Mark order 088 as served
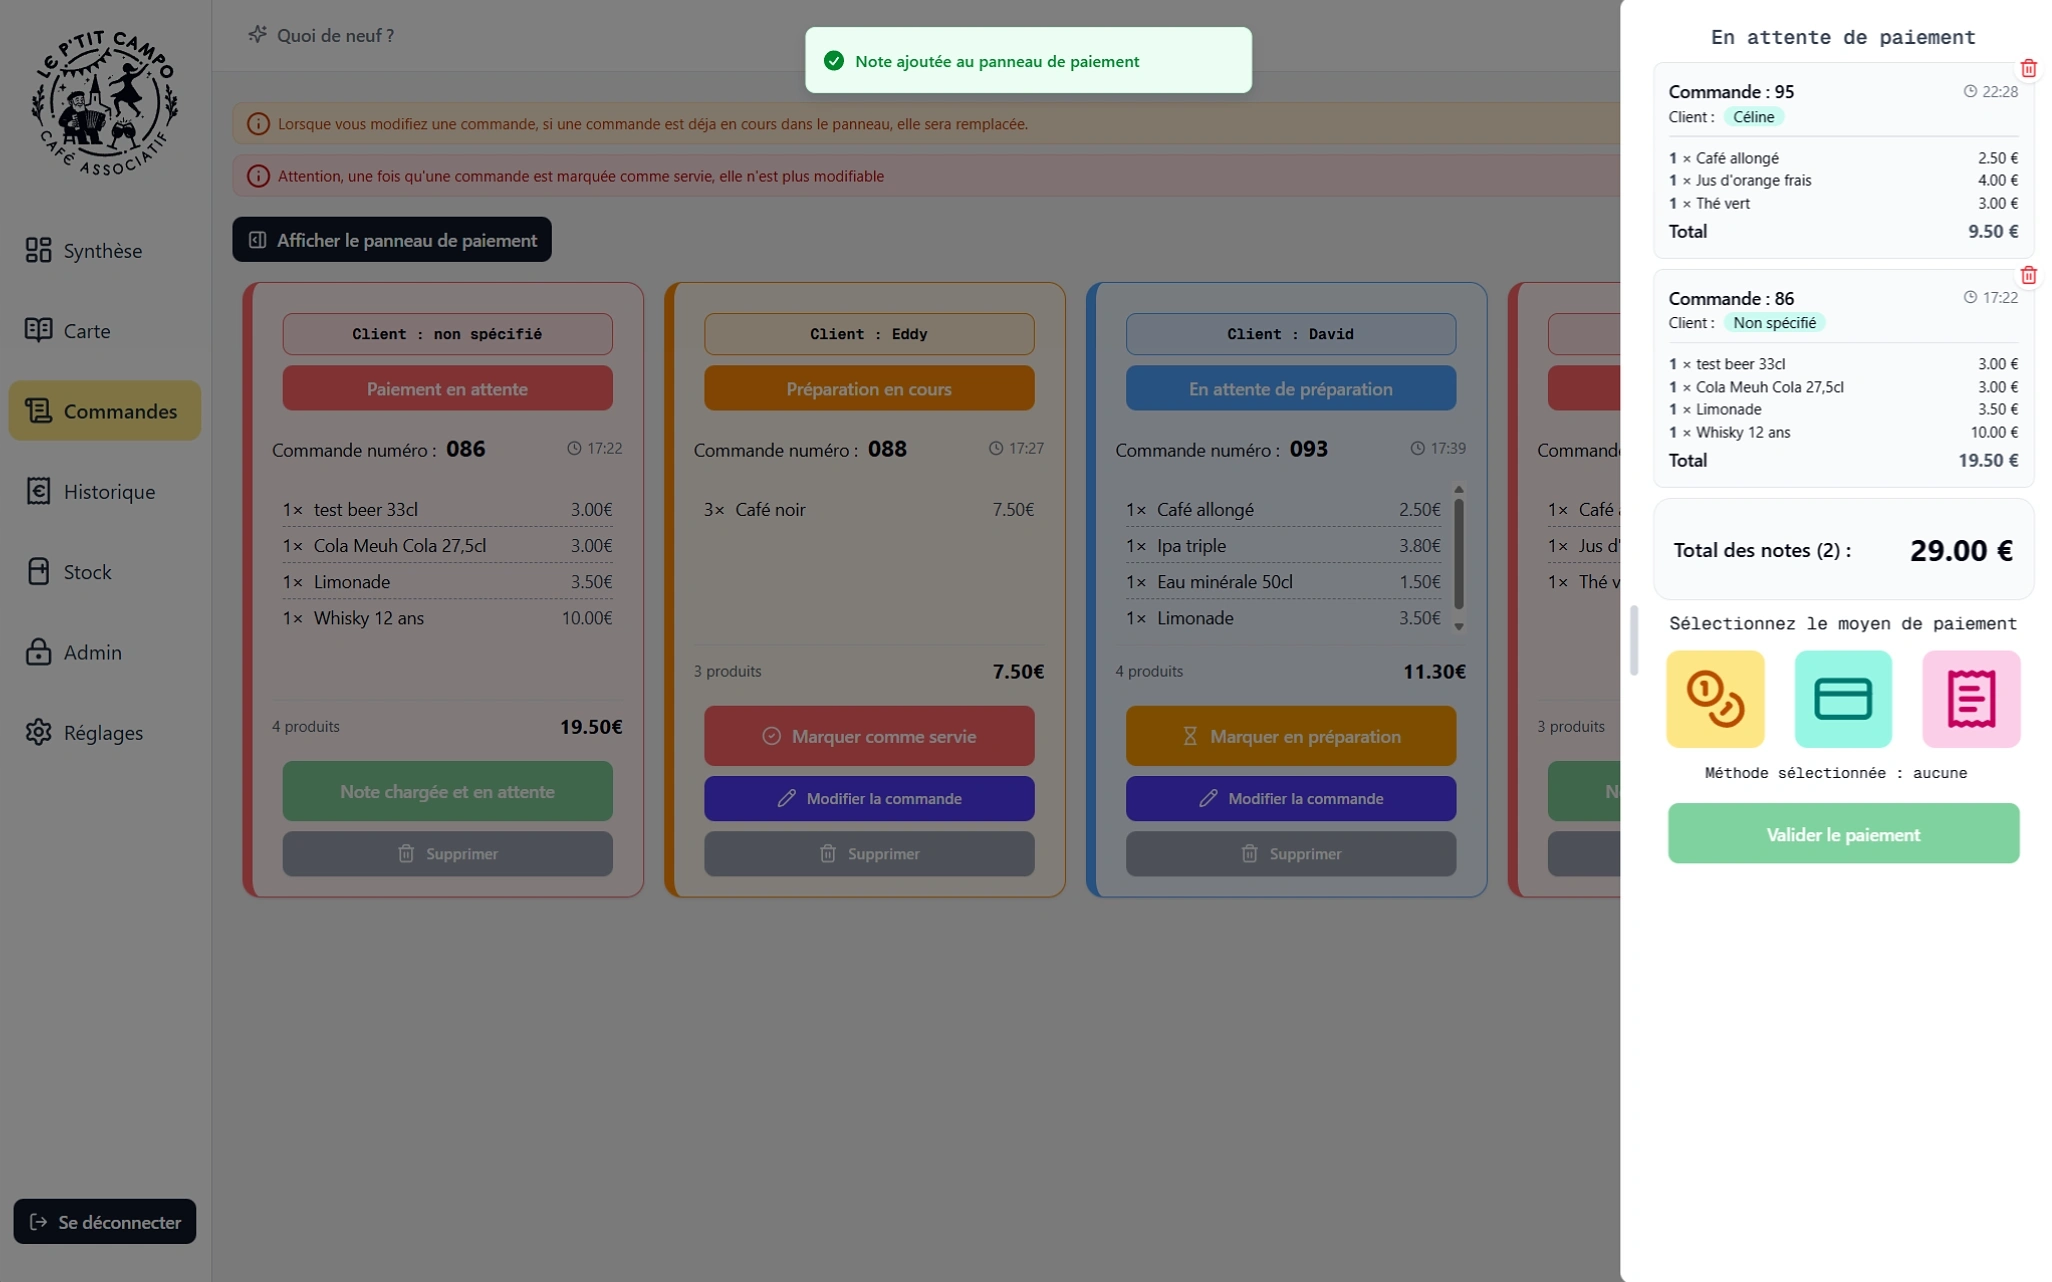The width and height of the screenshot is (2052, 1282). coord(868,736)
